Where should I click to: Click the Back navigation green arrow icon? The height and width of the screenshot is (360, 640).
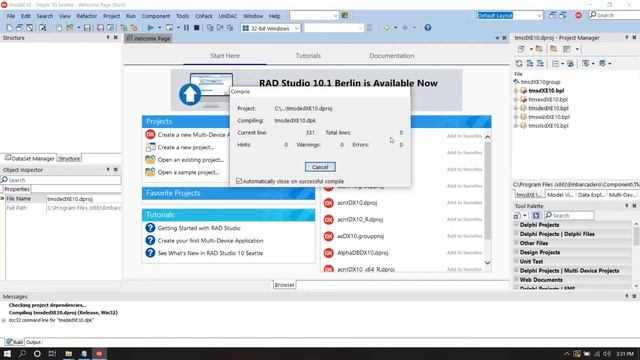coord(386,28)
